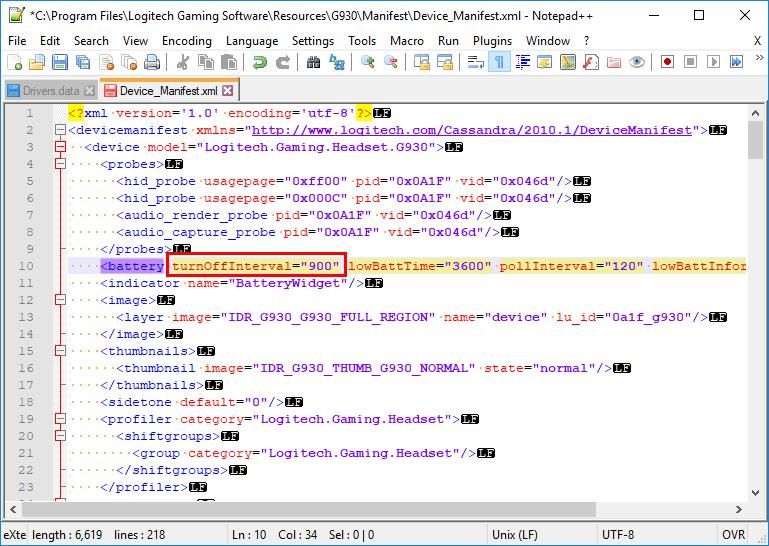Start macro recording with the red circle icon
The height and width of the screenshot is (546, 769).
(667, 62)
